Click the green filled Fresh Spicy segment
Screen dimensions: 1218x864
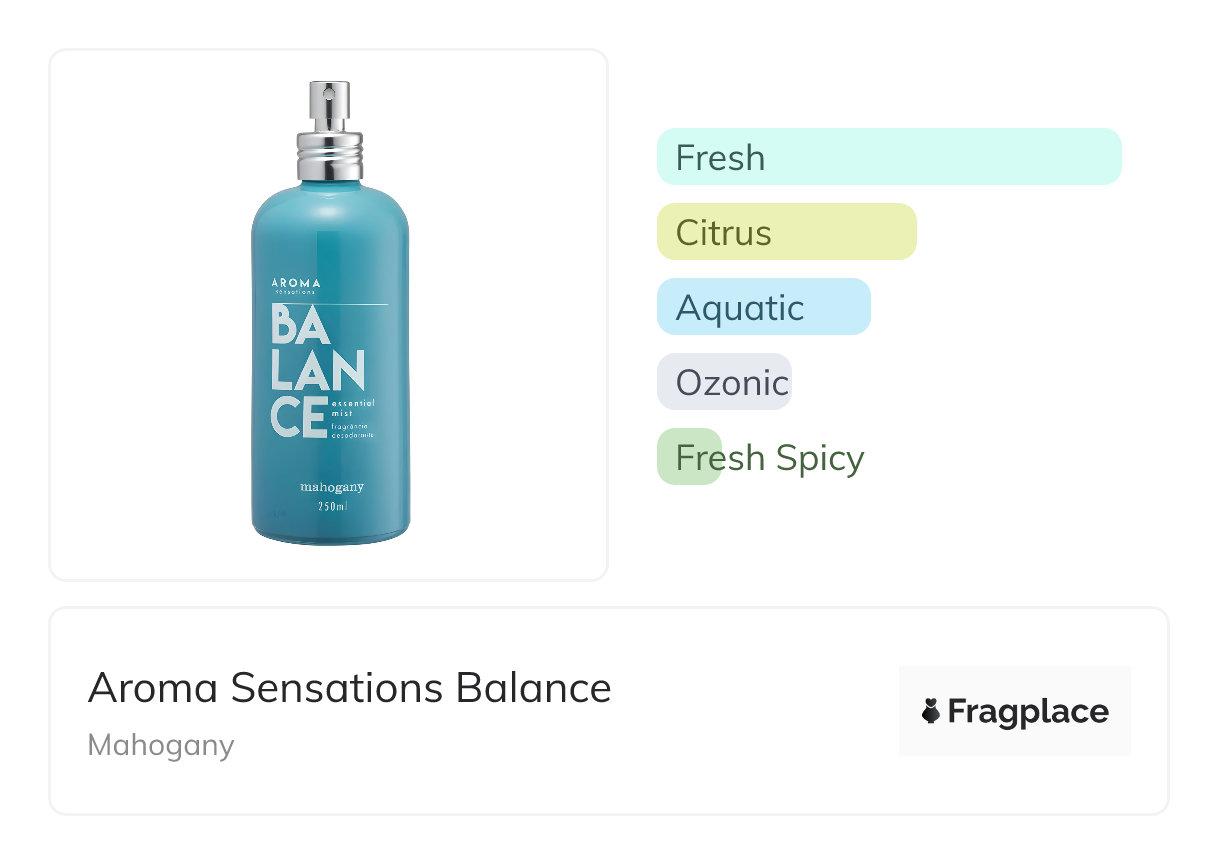[x=689, y=457]
